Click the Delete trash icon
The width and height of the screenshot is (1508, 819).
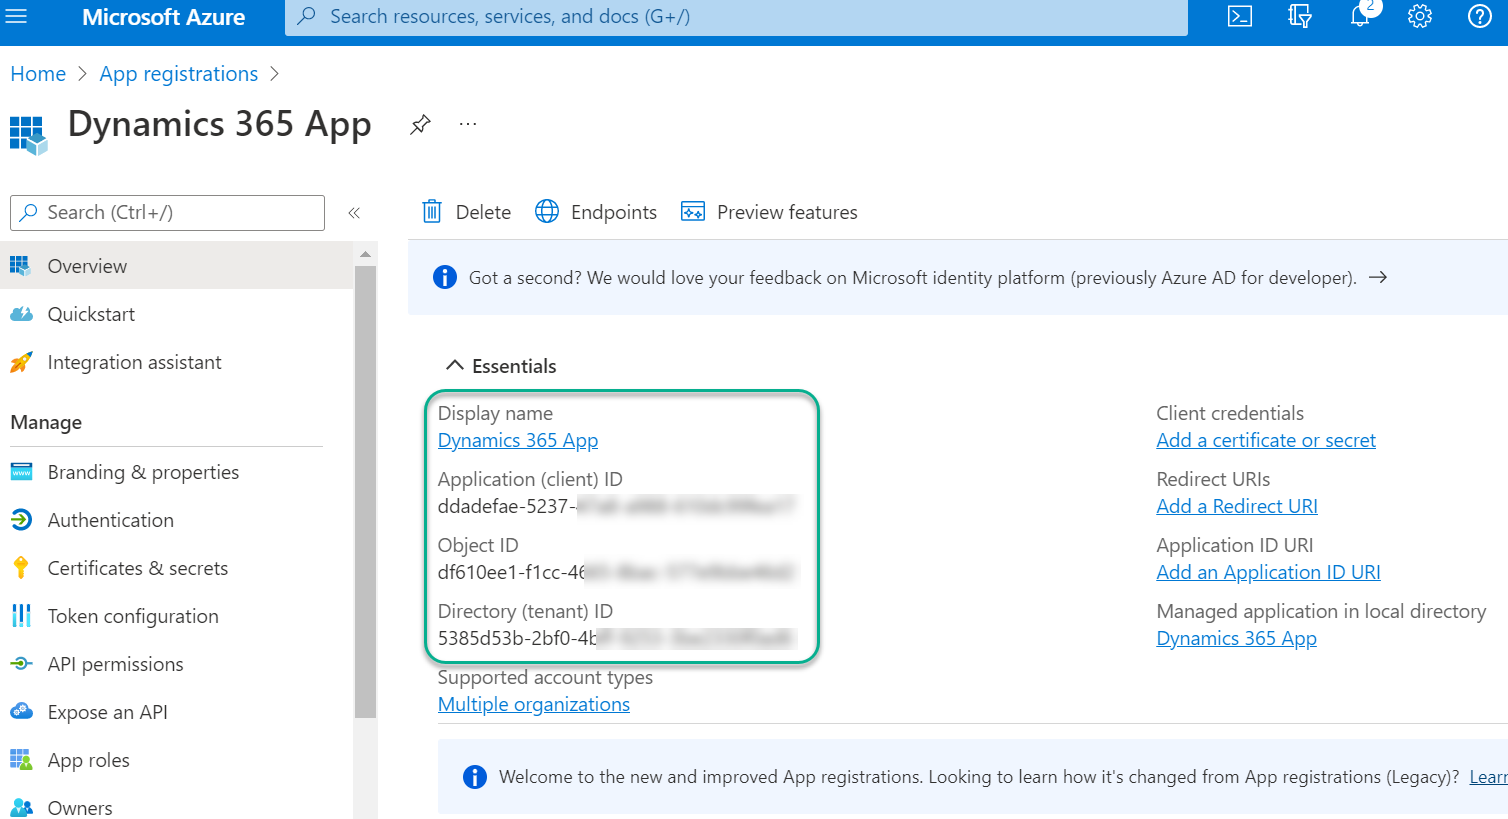(431, 211)
